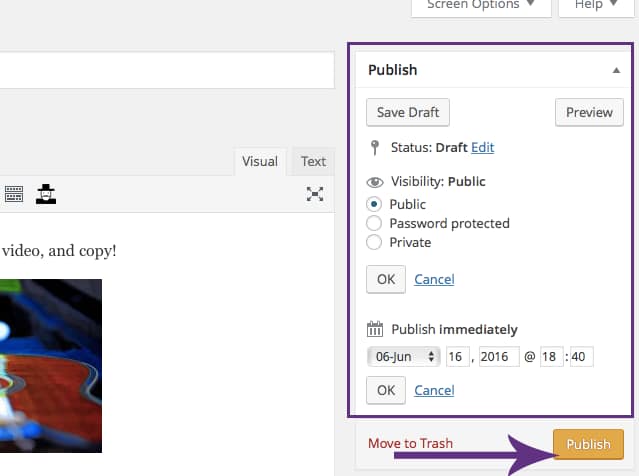639x476 pixels.
Task: Set post visibility to Private
Action: click(x=375, y=242)
